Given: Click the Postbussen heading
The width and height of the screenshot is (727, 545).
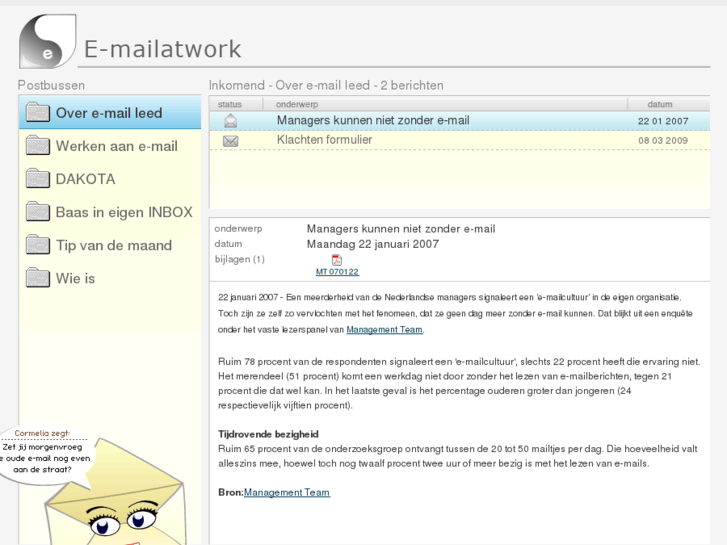Looking at the screenshot, I should 51,85.
